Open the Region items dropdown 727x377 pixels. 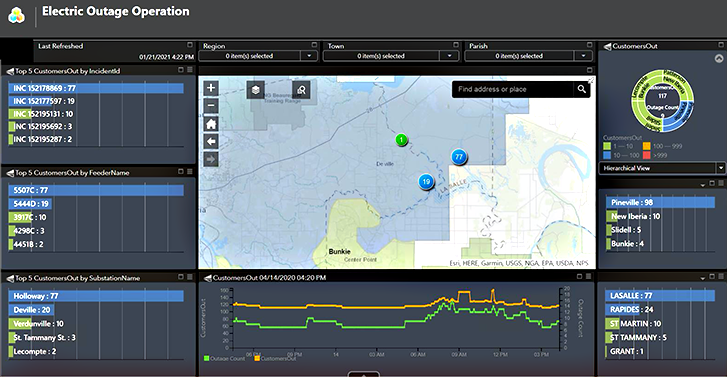click(309, 56)
